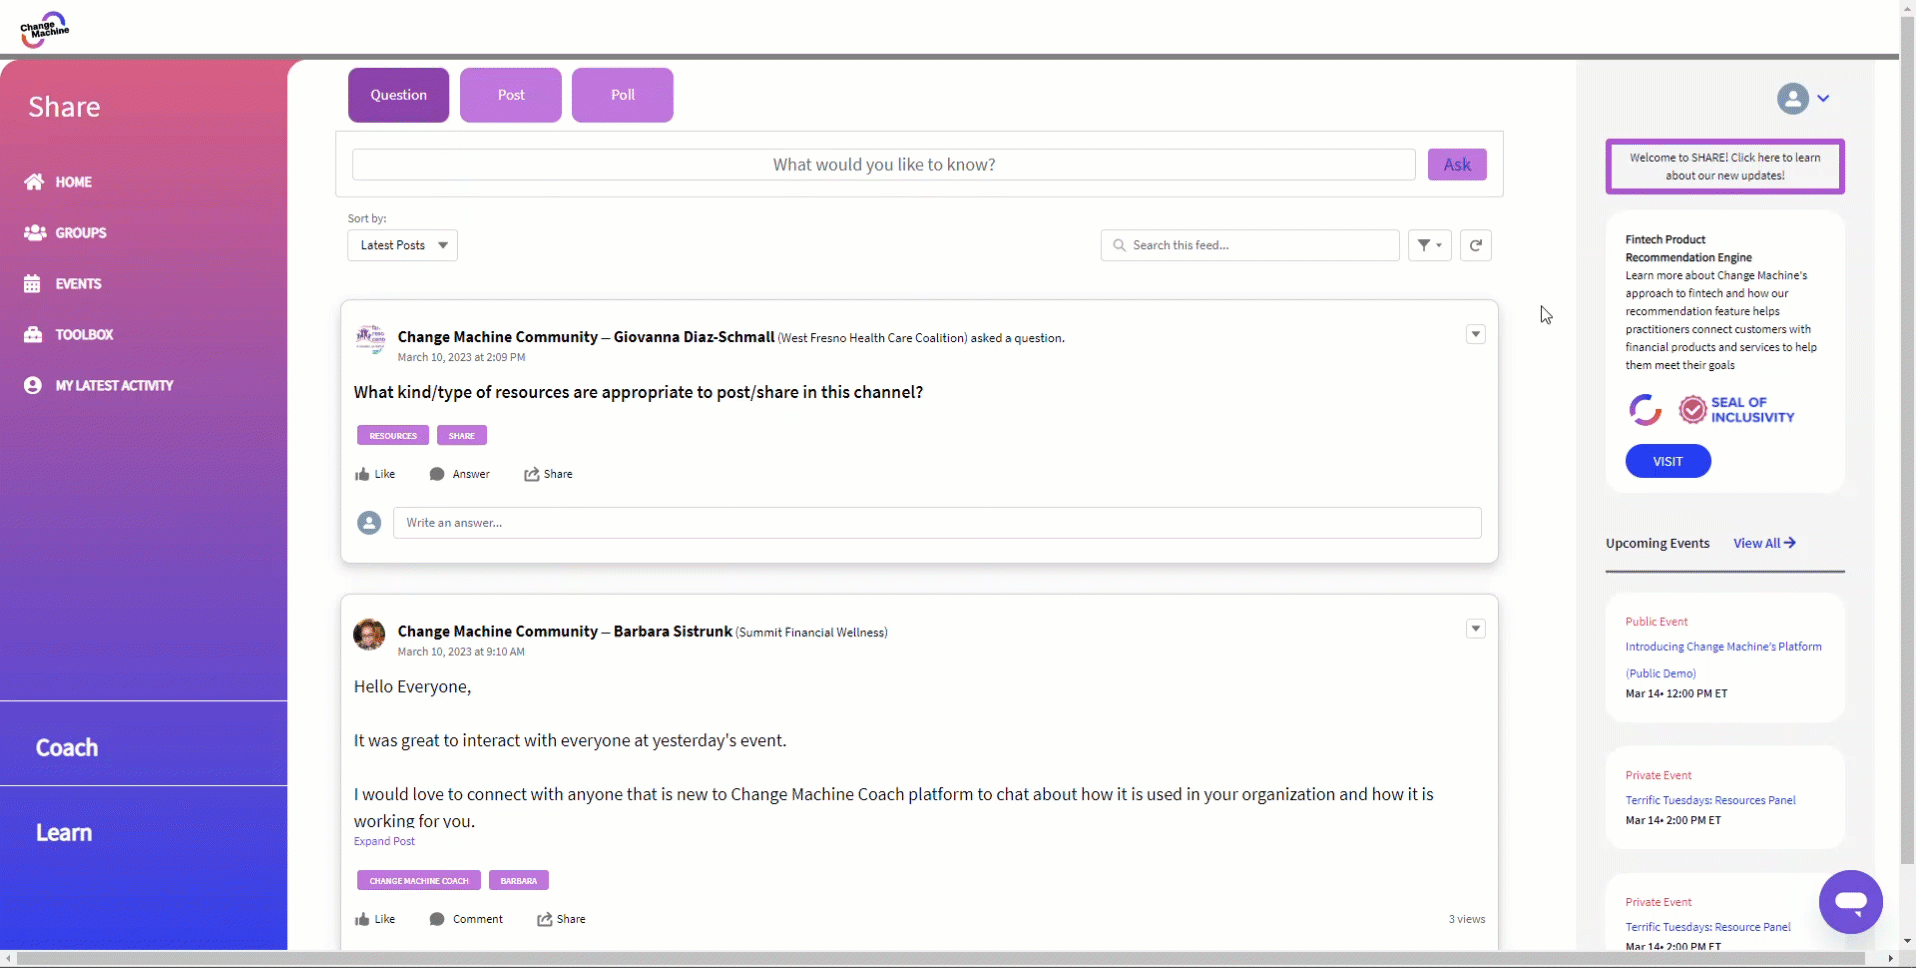
Task: Open the feed filter dropdown
Action: [1429, 245]
